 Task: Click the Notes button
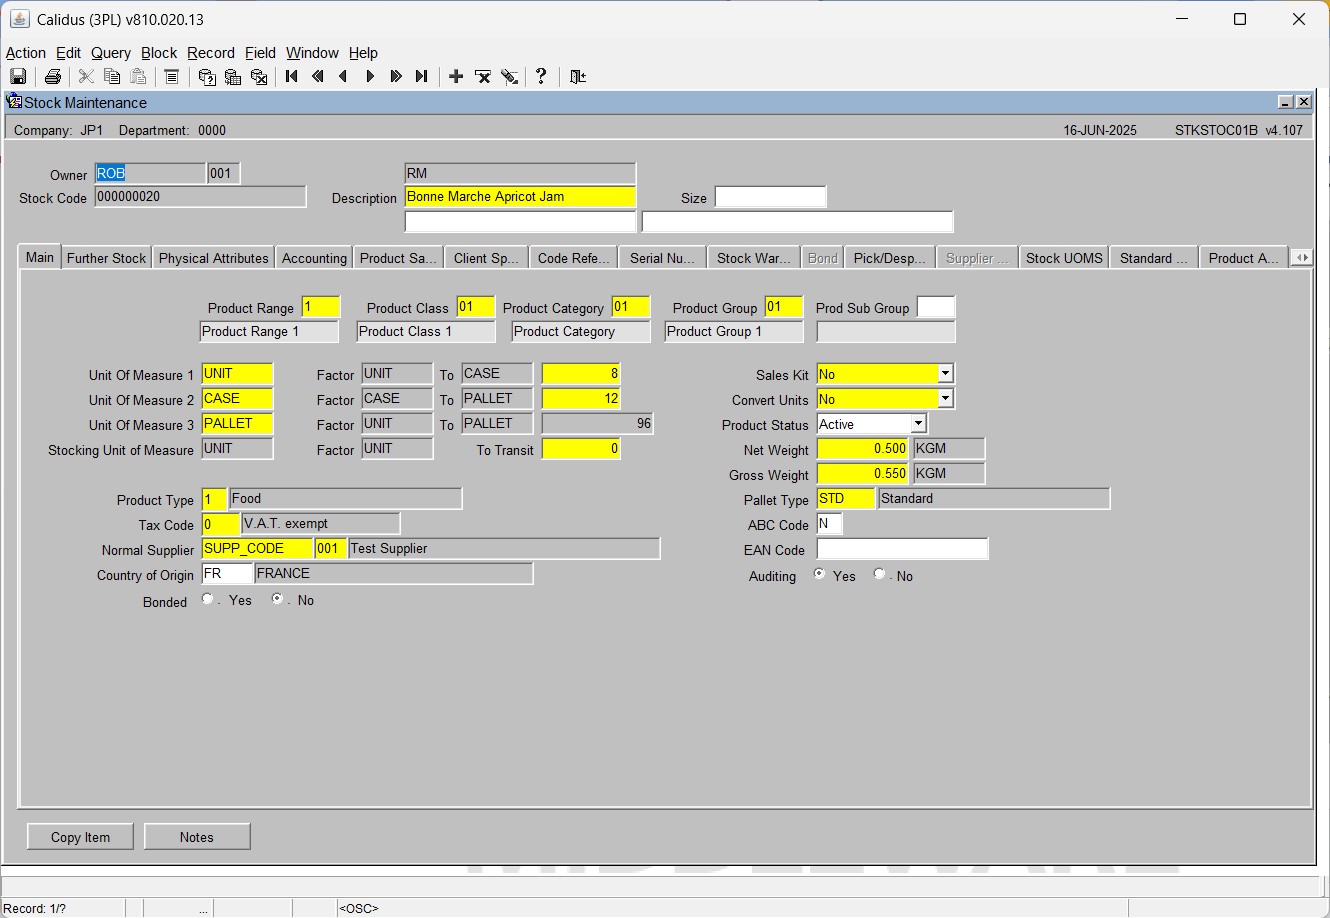[x=197, y=837]
